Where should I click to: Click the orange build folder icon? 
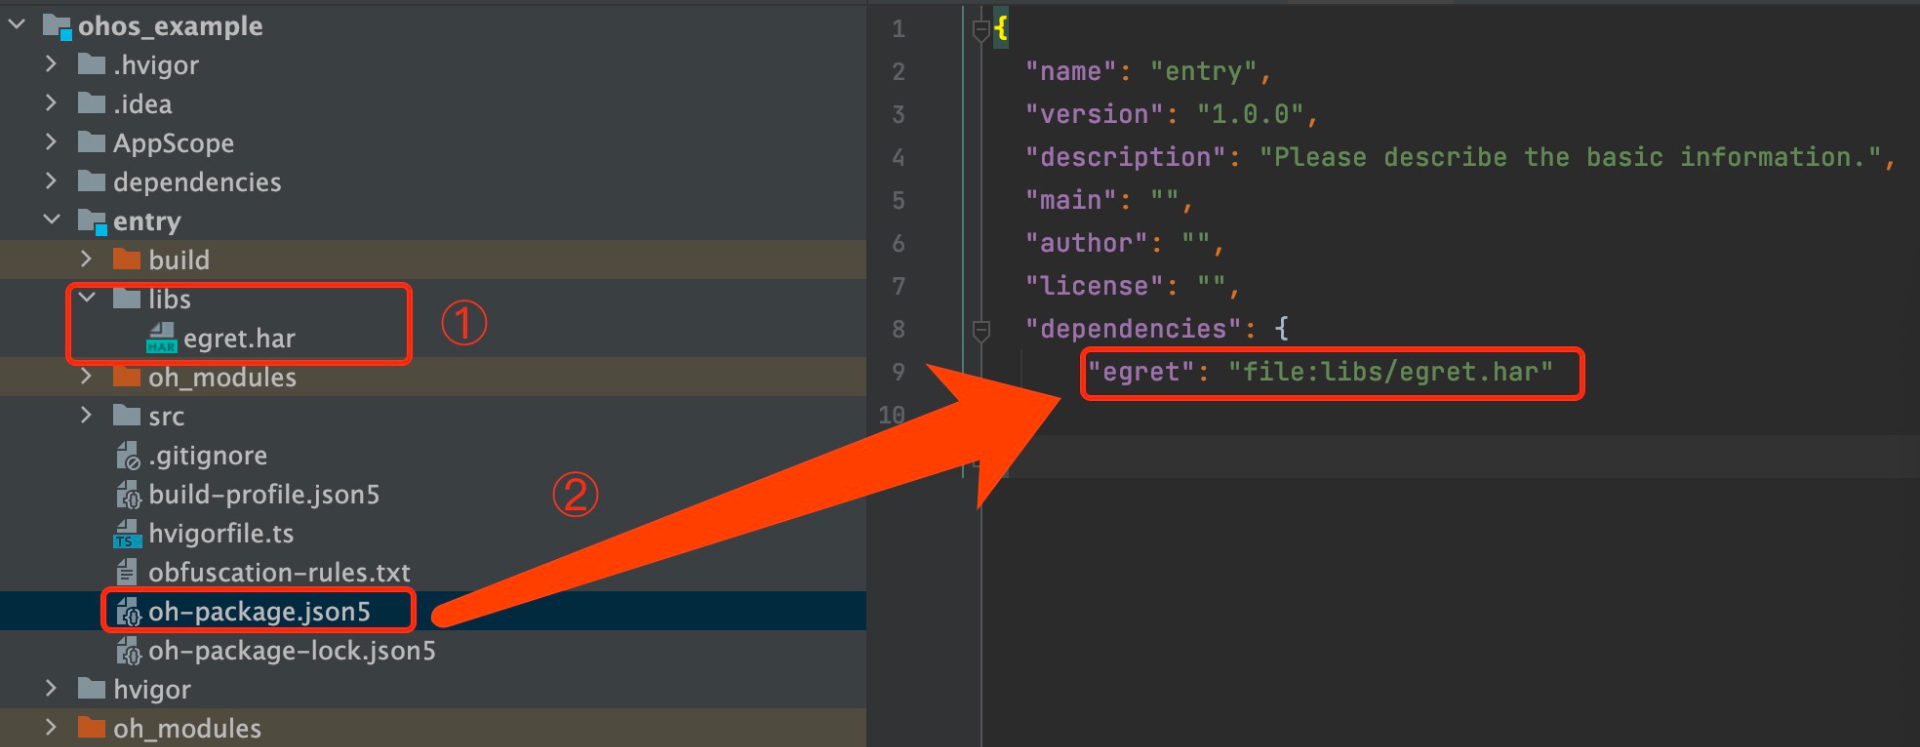coord(127,260)
